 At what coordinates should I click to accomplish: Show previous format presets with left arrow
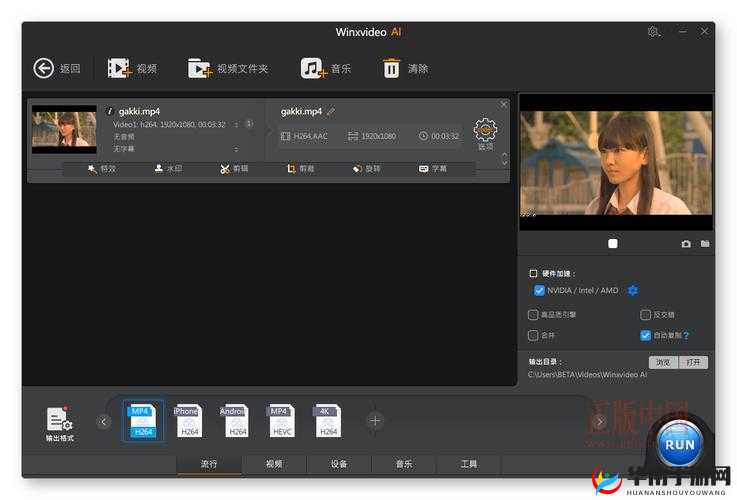pyautogui.click(x=103, y=421)
